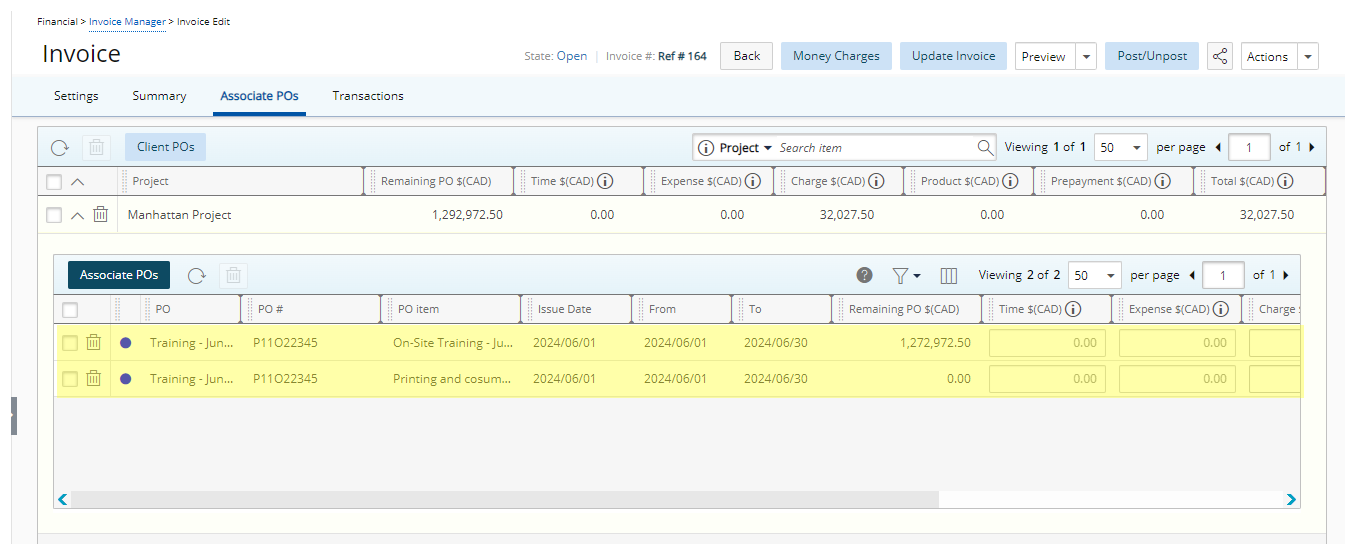The width and height of the screenshot is (1357, 556).
Task: Click the refresh icon beside Associate POs
Action: click(x=197, y=275)
